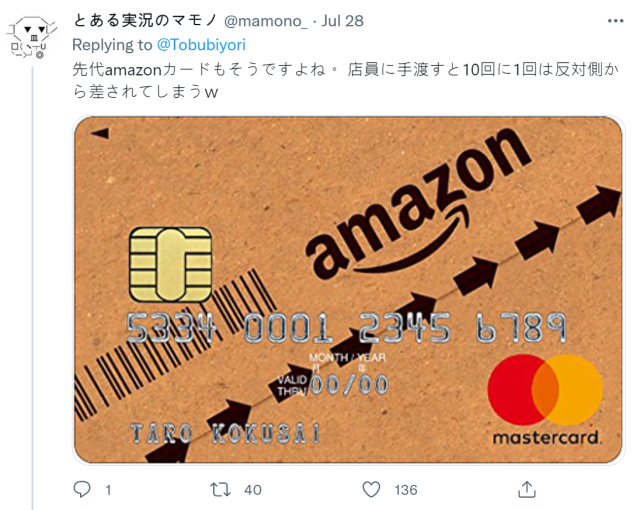Click the mastercard logo on card image
Image resolution: width=640 pixels, height=510 pixels.
(x=546, y=399)
